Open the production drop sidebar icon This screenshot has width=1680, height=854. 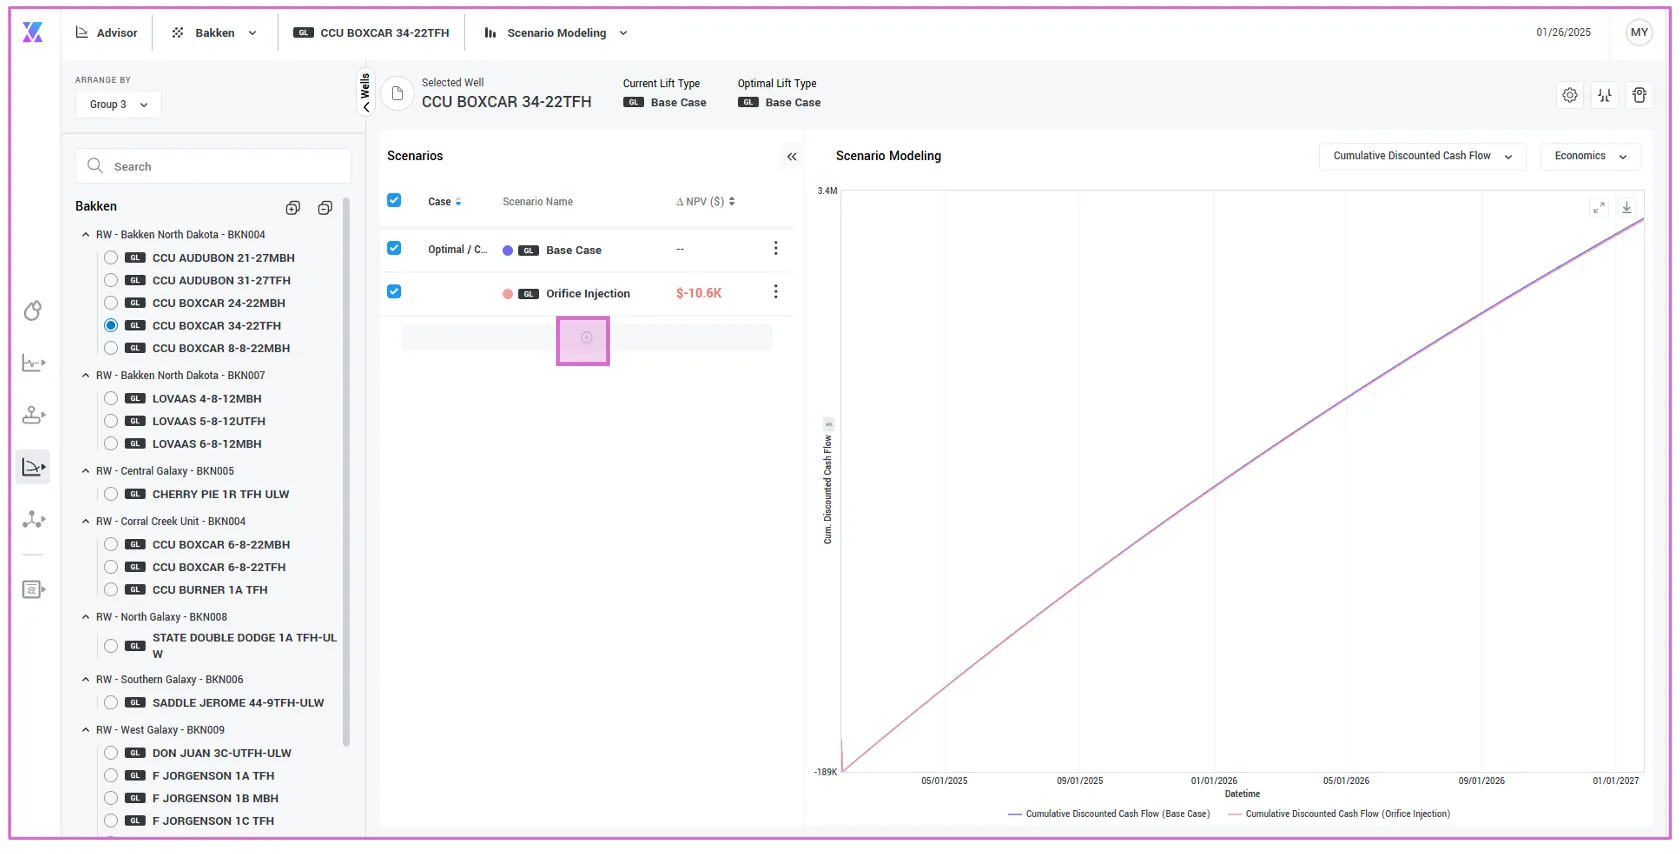[x=33, y=311]
